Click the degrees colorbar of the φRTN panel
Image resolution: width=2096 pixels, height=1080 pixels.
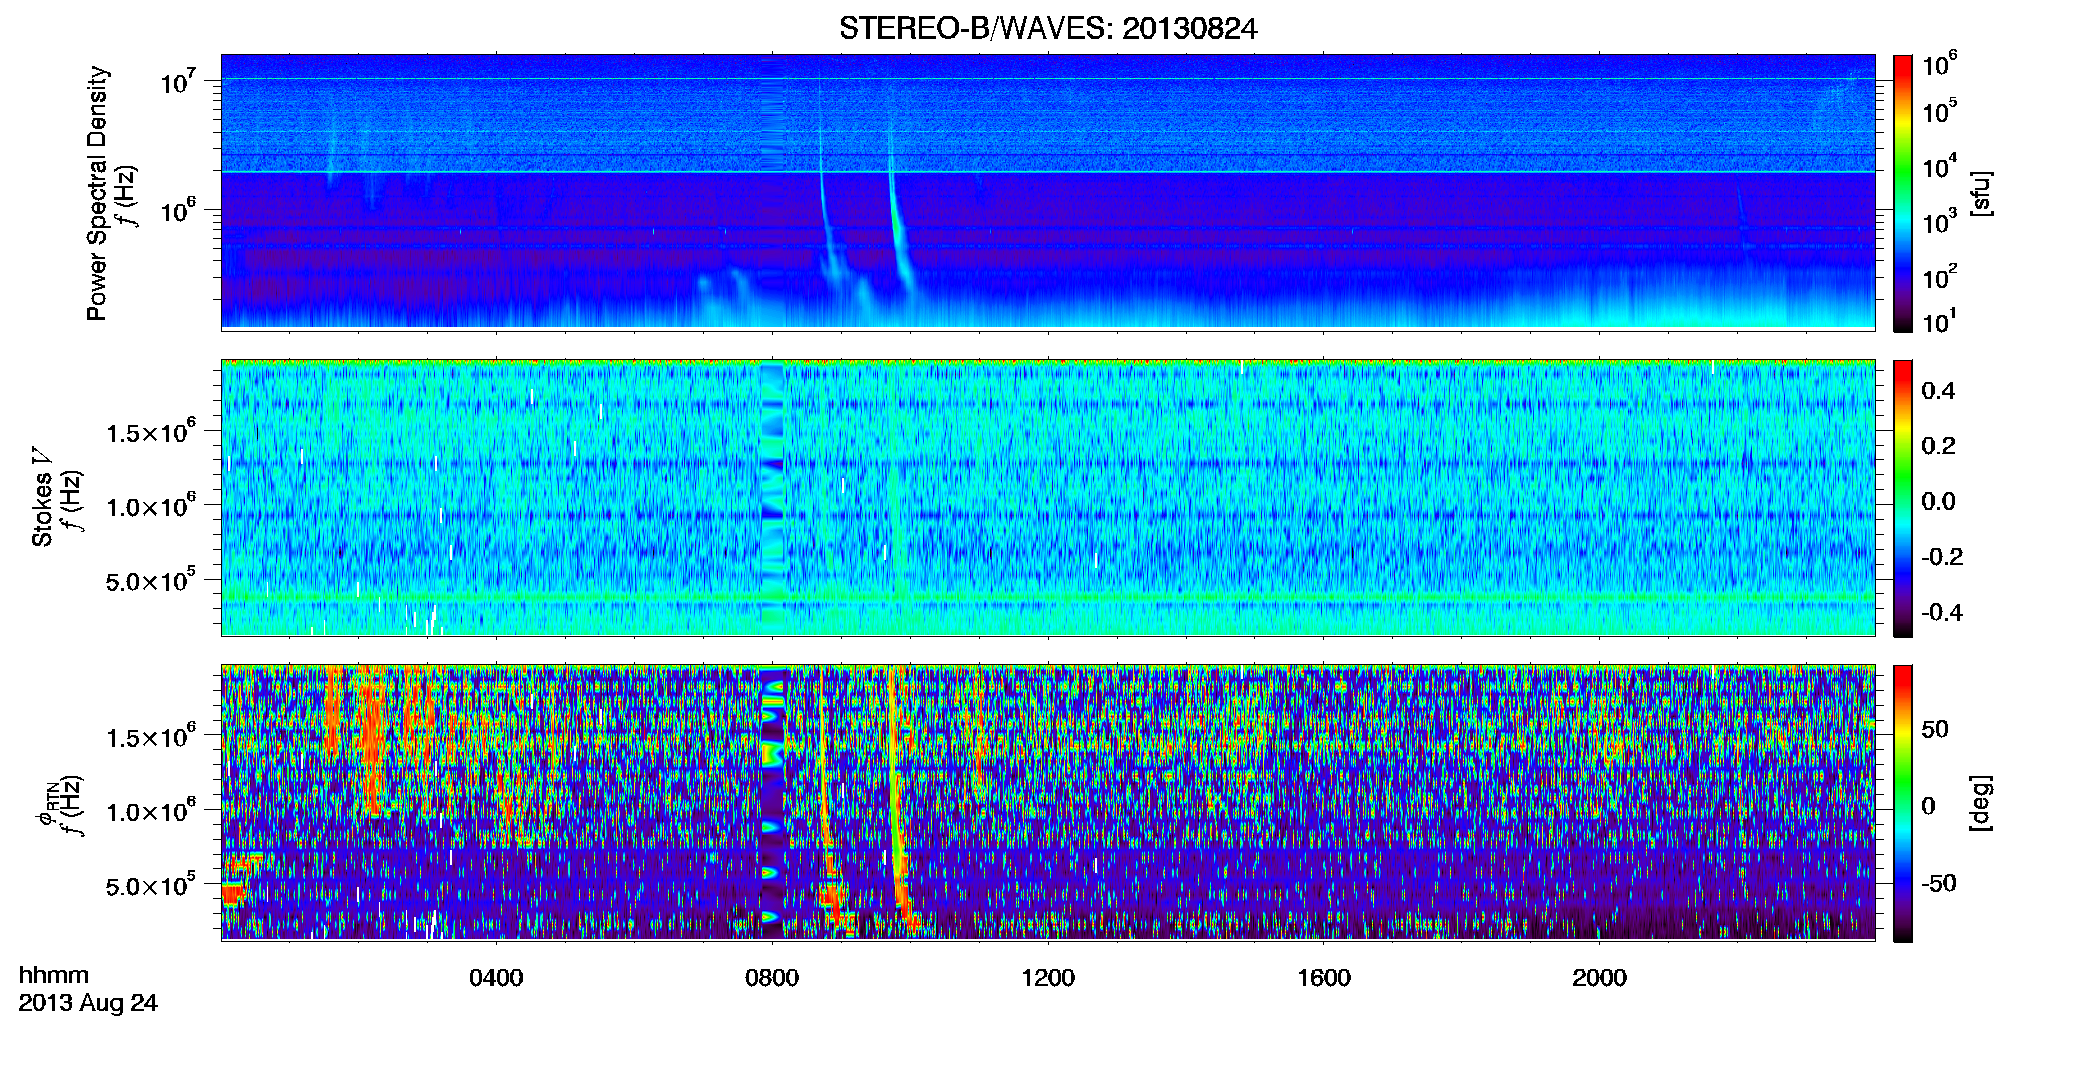point(1902,803)
